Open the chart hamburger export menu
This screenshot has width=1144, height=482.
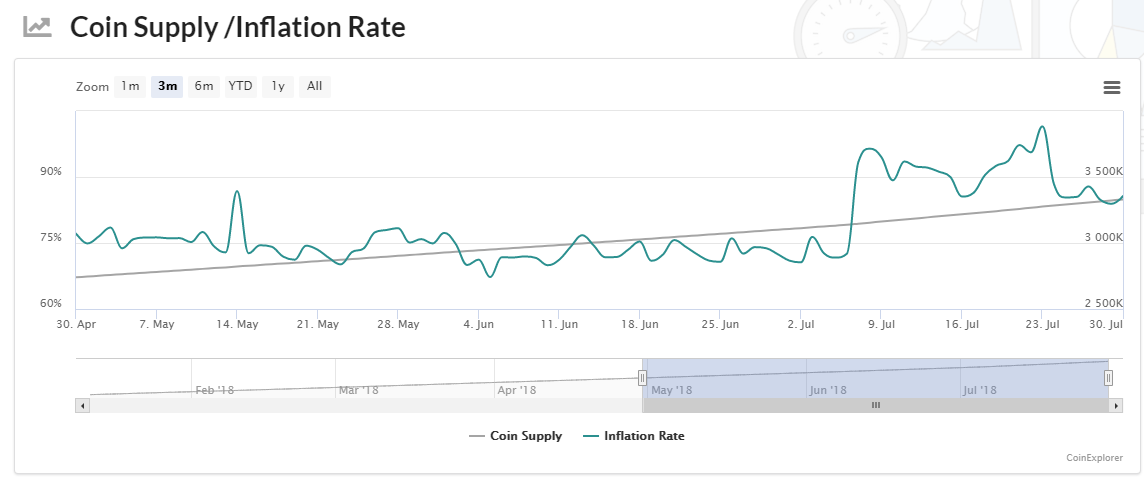point(1112,88)
